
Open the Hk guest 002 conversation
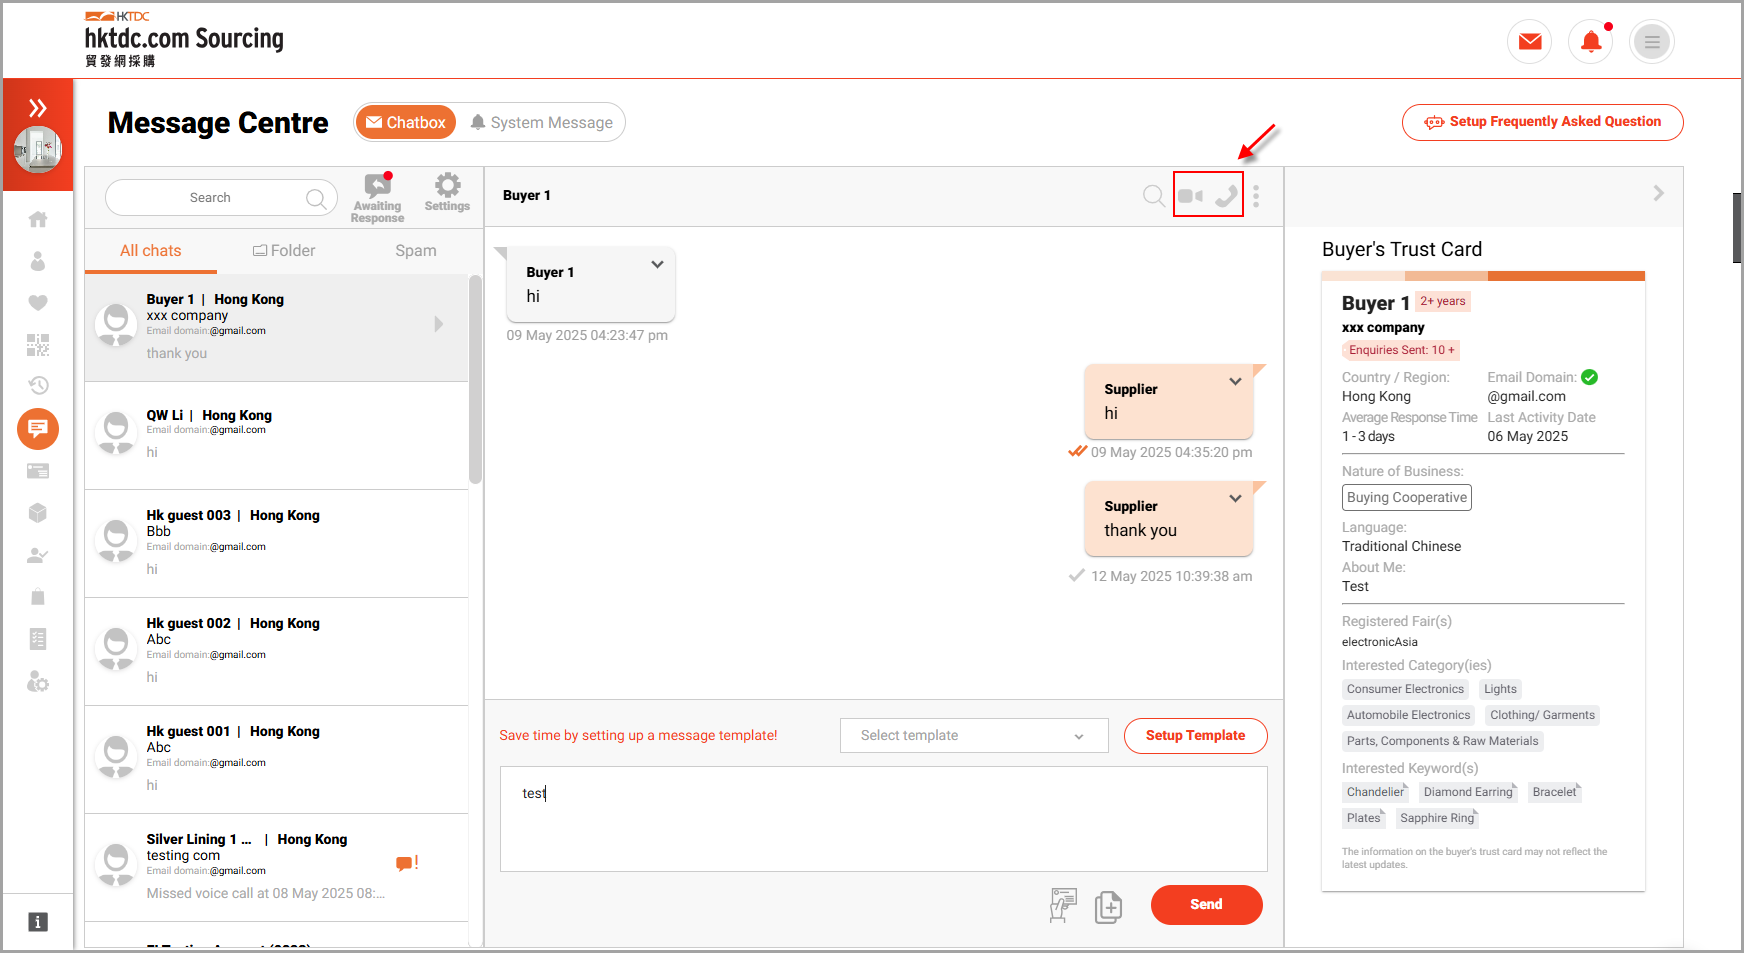276,652
